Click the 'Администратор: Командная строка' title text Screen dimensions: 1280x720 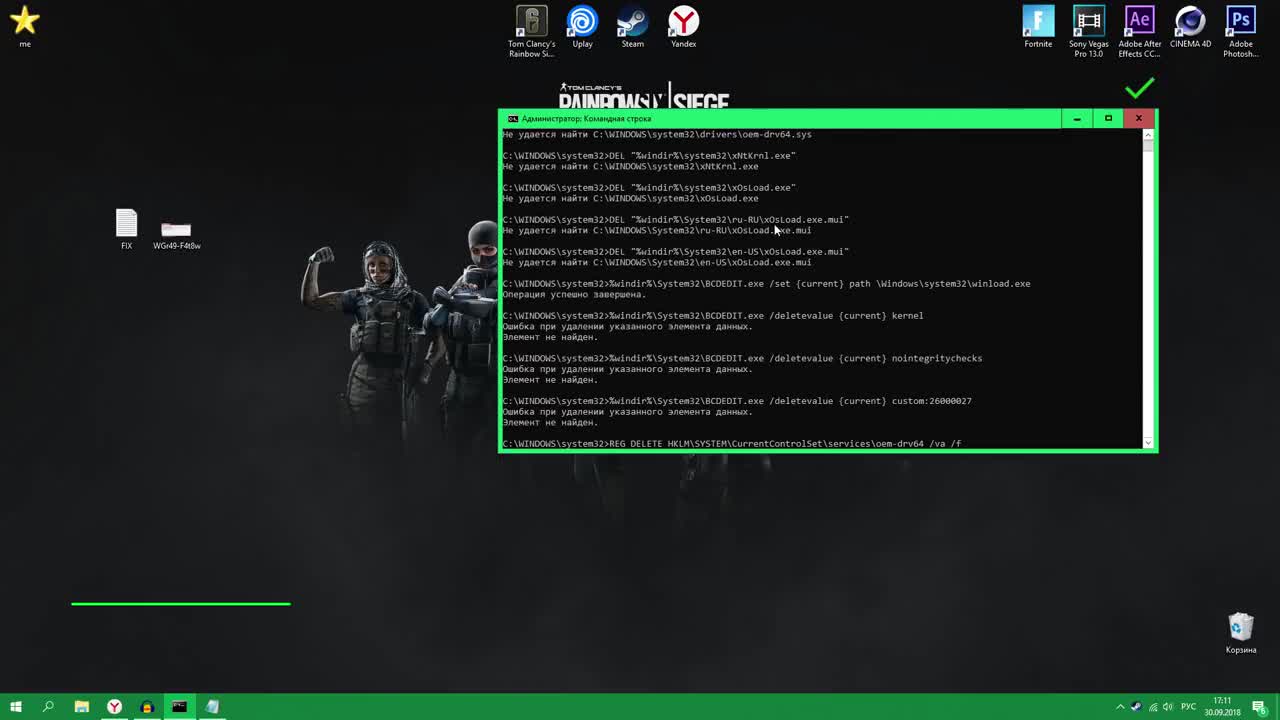tap(586, 118)
